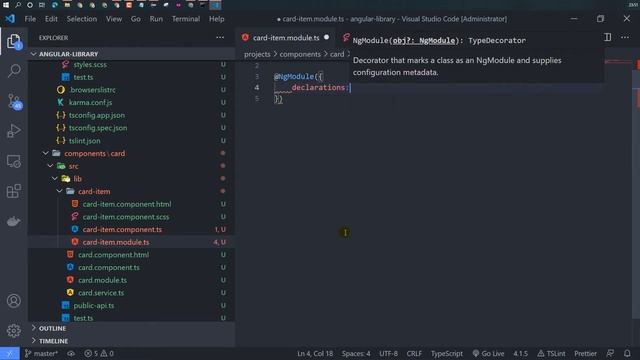Open the Explorer view in activity bar
The height and width of the screenshot is (360, 640).
point(14,42)
